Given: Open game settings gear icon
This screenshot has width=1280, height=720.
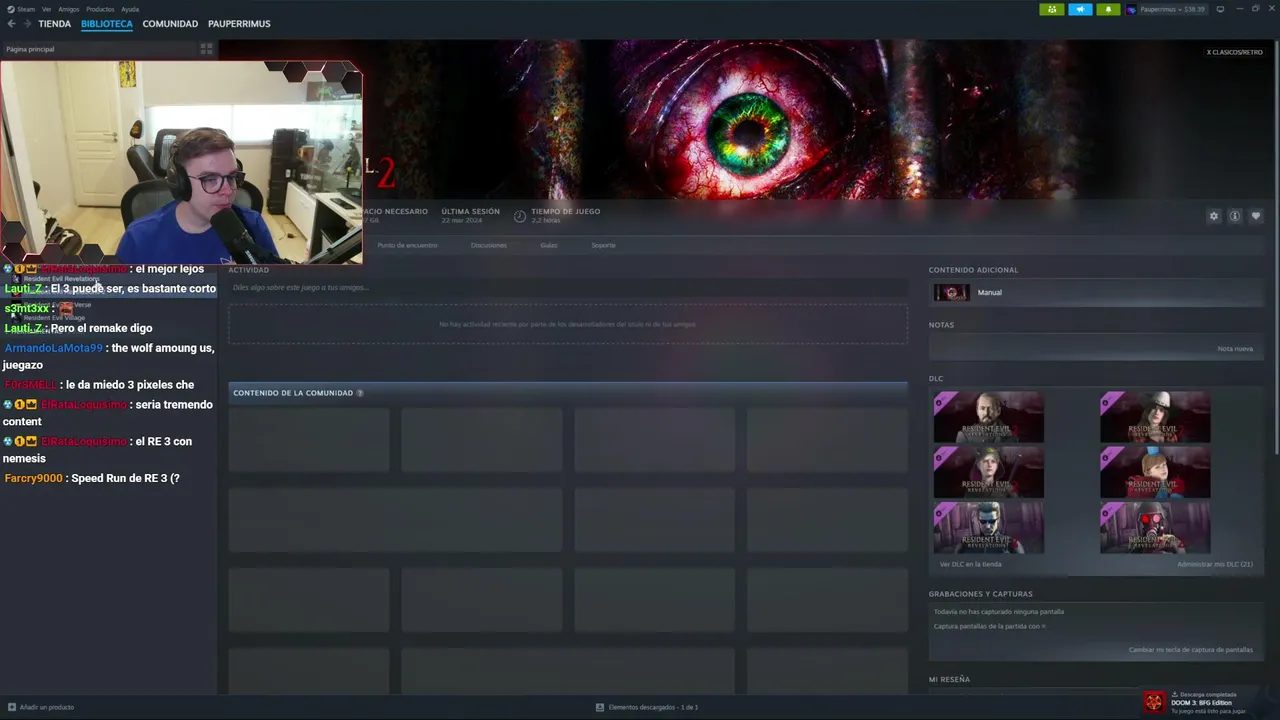Looking at the screenshot, I should [1214, 216].
